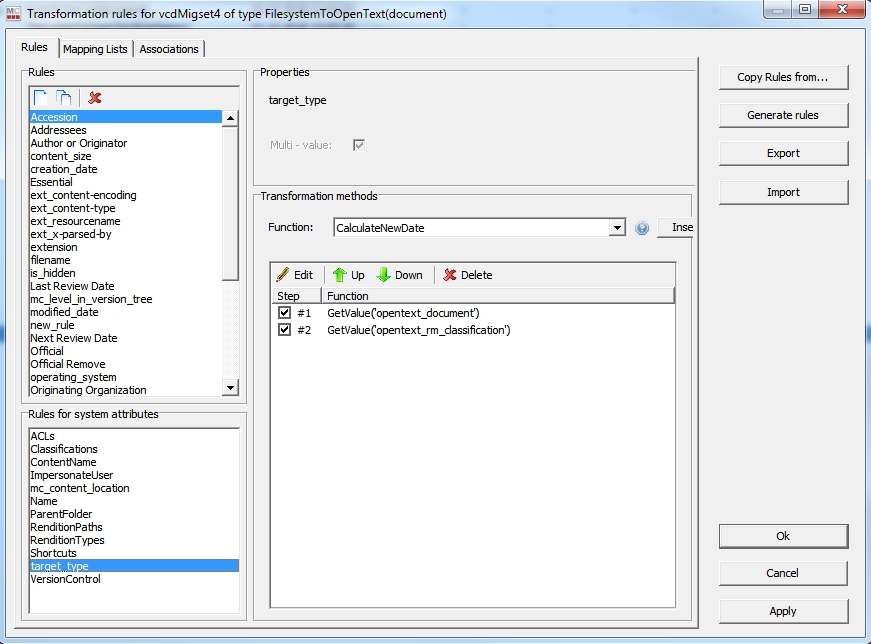Open function help via blue question icon
Viewport: 871px width, 644px height.
[x=642, y=228]
